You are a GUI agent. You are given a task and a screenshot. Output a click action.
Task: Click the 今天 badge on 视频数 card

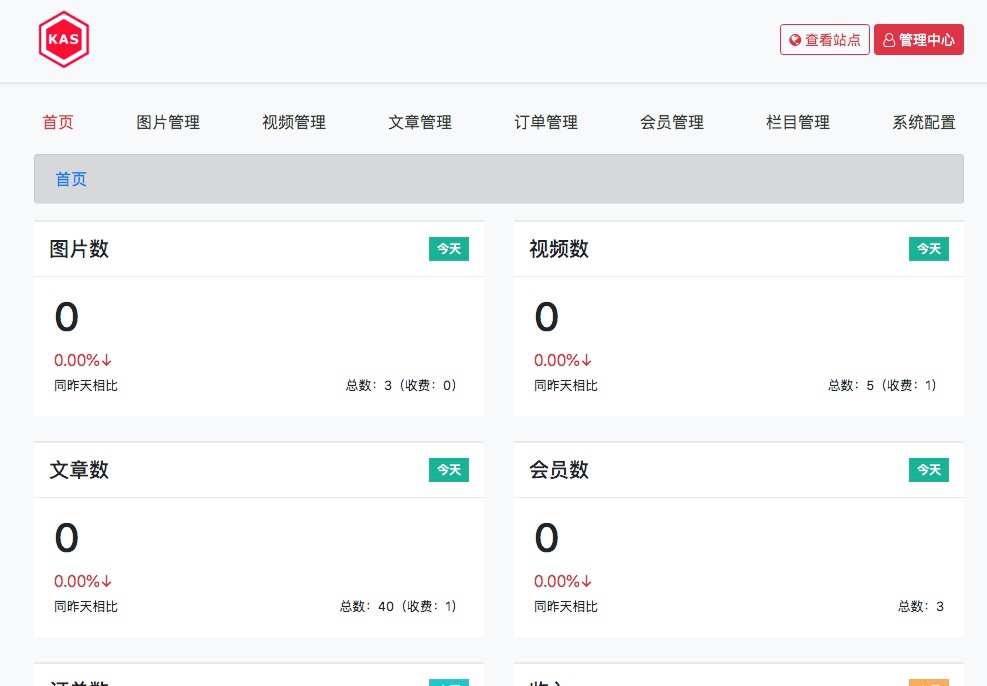928,249
